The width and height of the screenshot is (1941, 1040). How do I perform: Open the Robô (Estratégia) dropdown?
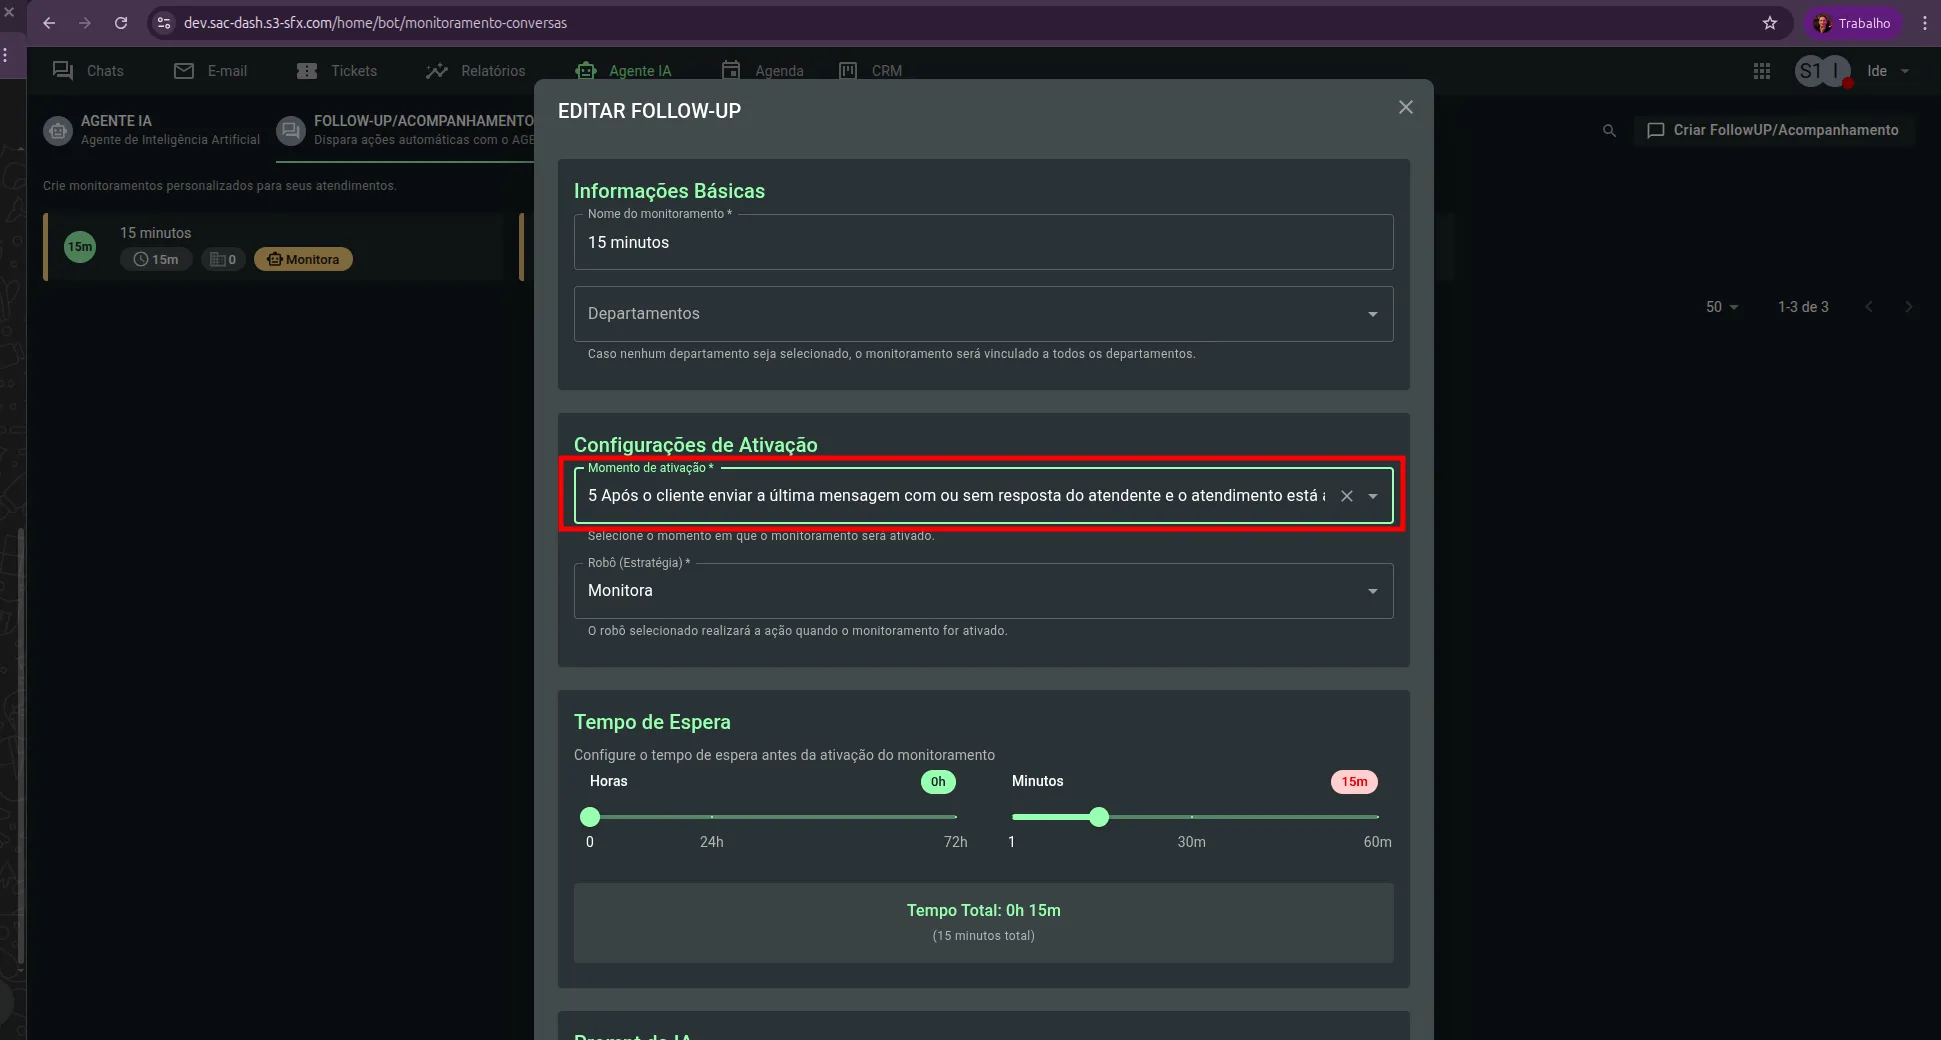click(x=1372, y=591)
